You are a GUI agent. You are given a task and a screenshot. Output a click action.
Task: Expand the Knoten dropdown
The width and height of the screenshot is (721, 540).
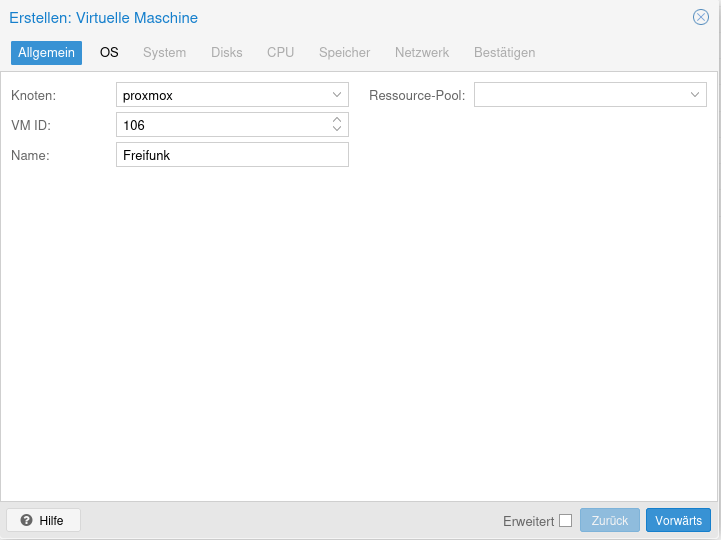coord(337,95)
